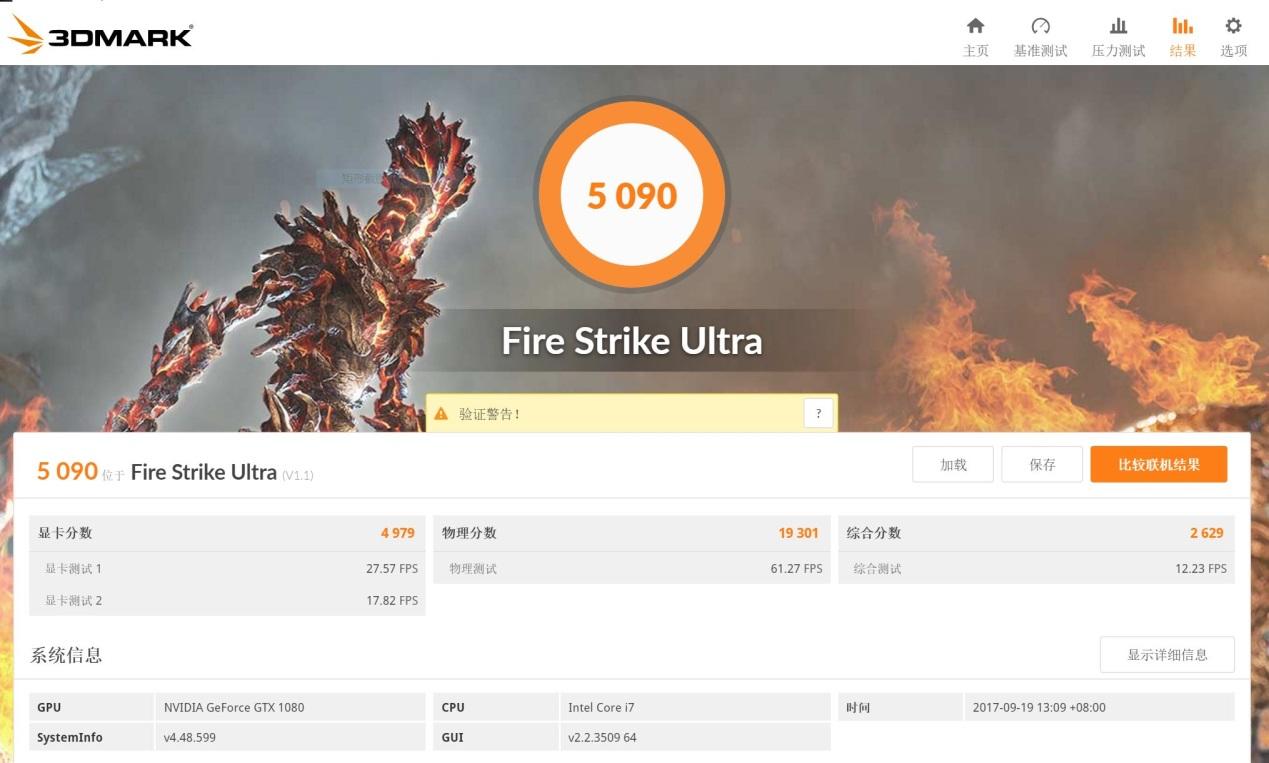Click the Fire Strike Ultra banner title
1269x763 pixels.
click(632, 341)
